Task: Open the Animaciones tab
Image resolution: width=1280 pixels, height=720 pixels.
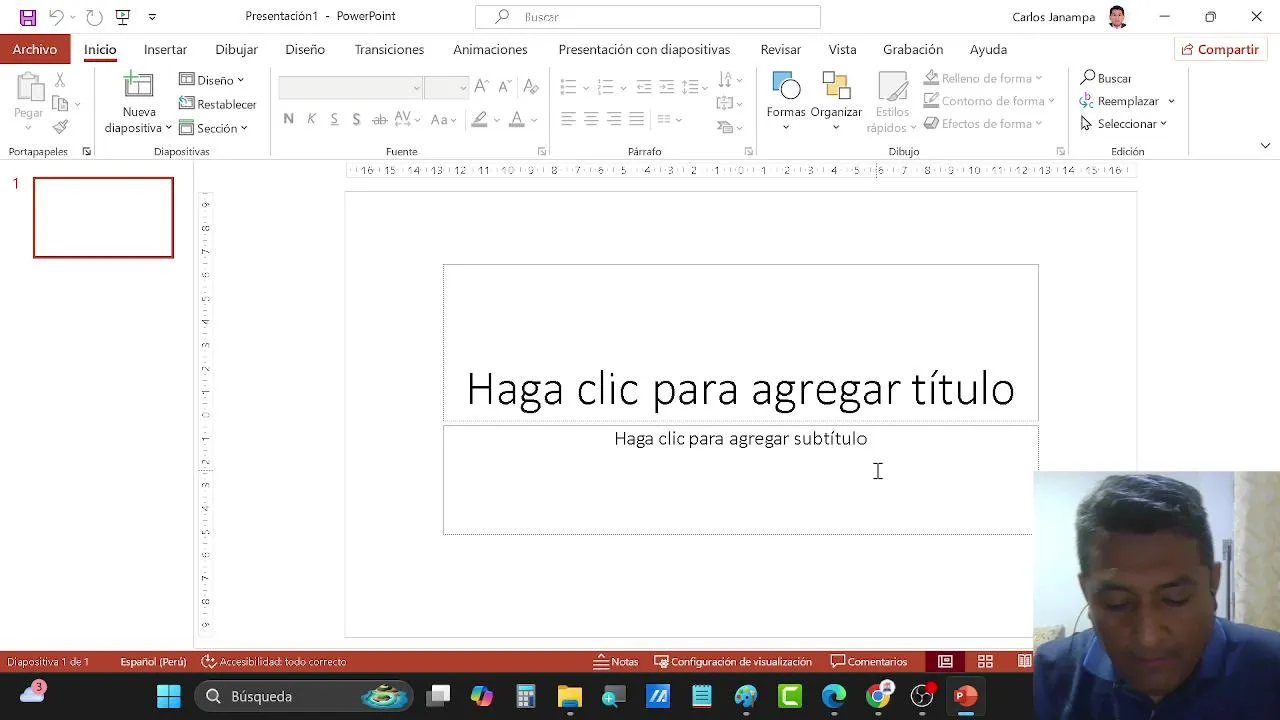Action: pyautogui.click(x=490, y=49)
